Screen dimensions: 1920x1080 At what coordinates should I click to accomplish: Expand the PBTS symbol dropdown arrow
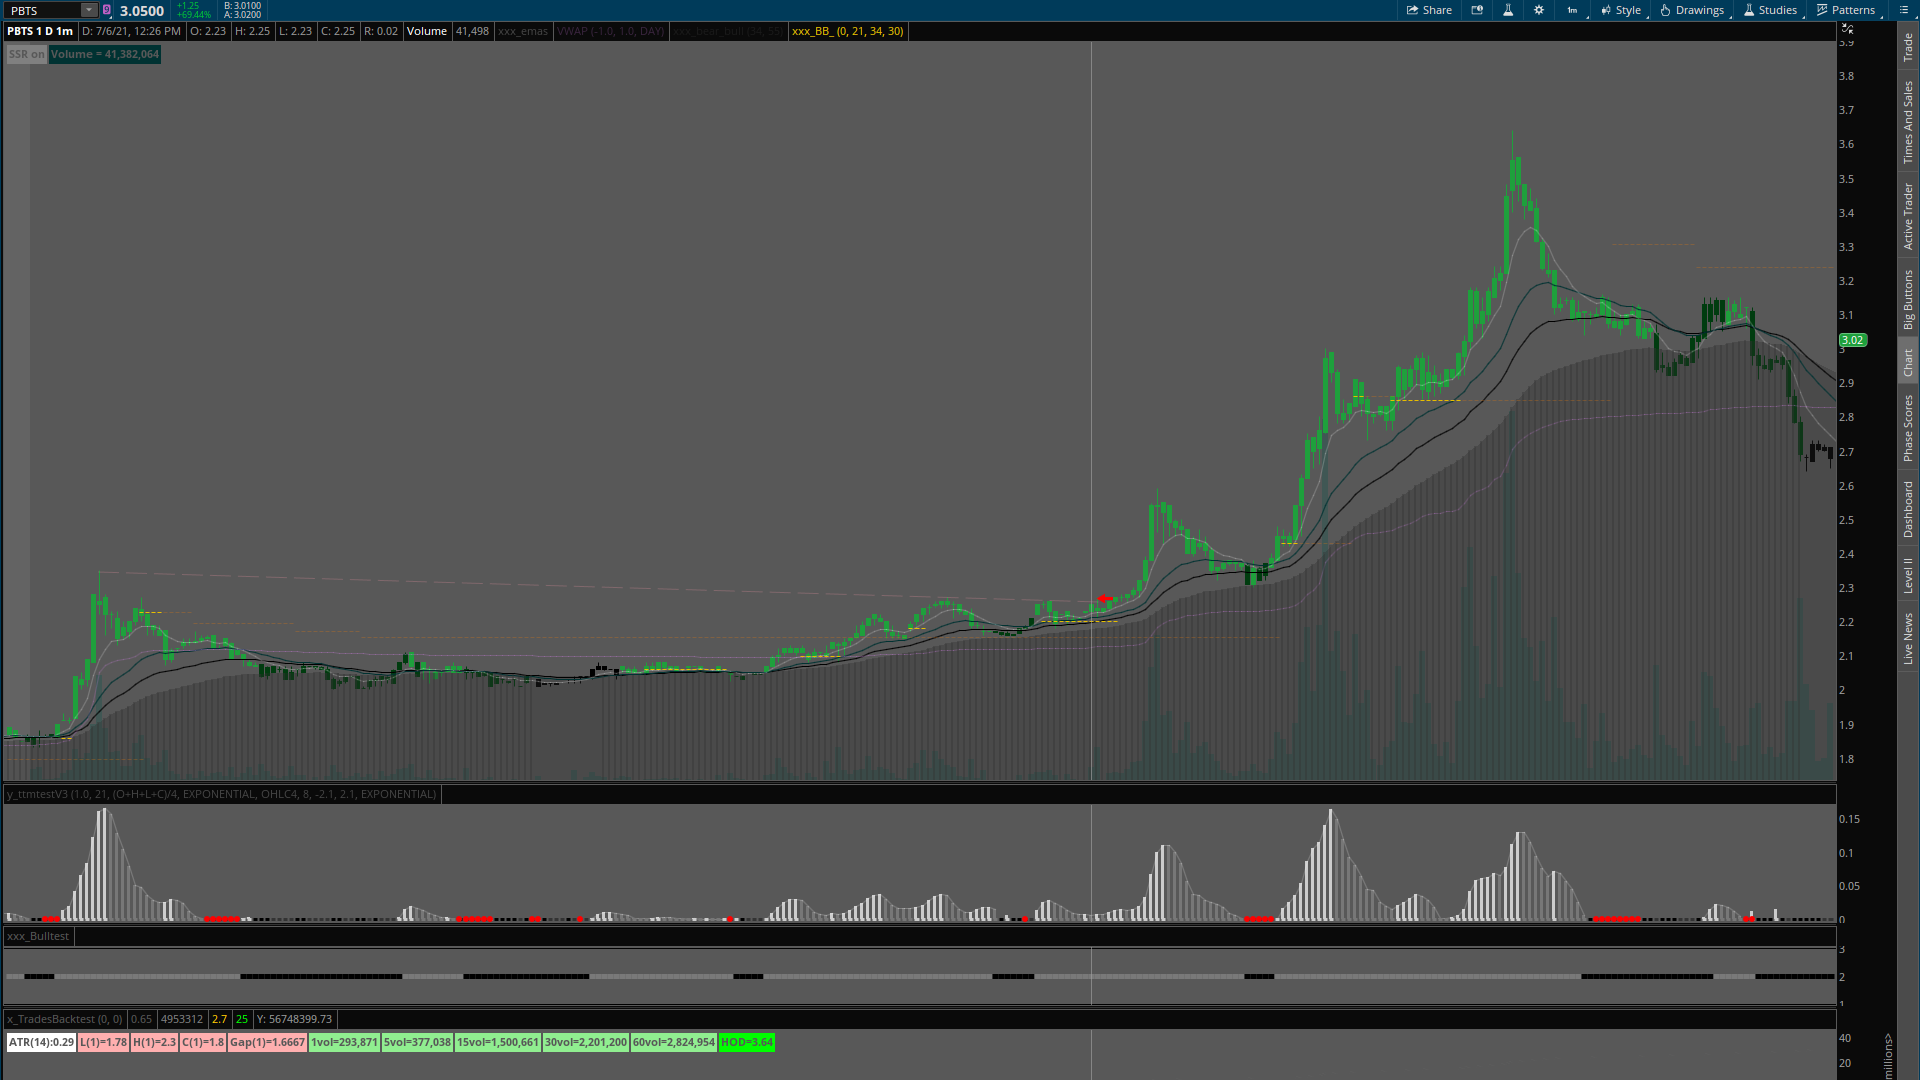click(x=88, y=10)
